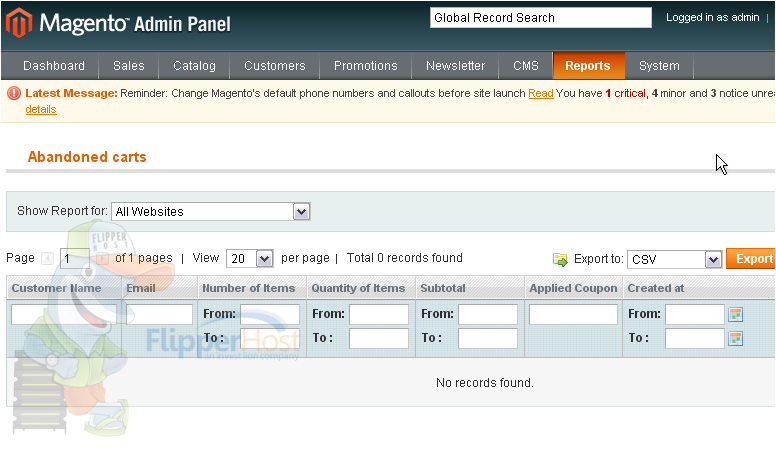The width and height of the screenshot is (776, 450).
Task: Open calendar for Created at To date
Action: coord(735,339)
